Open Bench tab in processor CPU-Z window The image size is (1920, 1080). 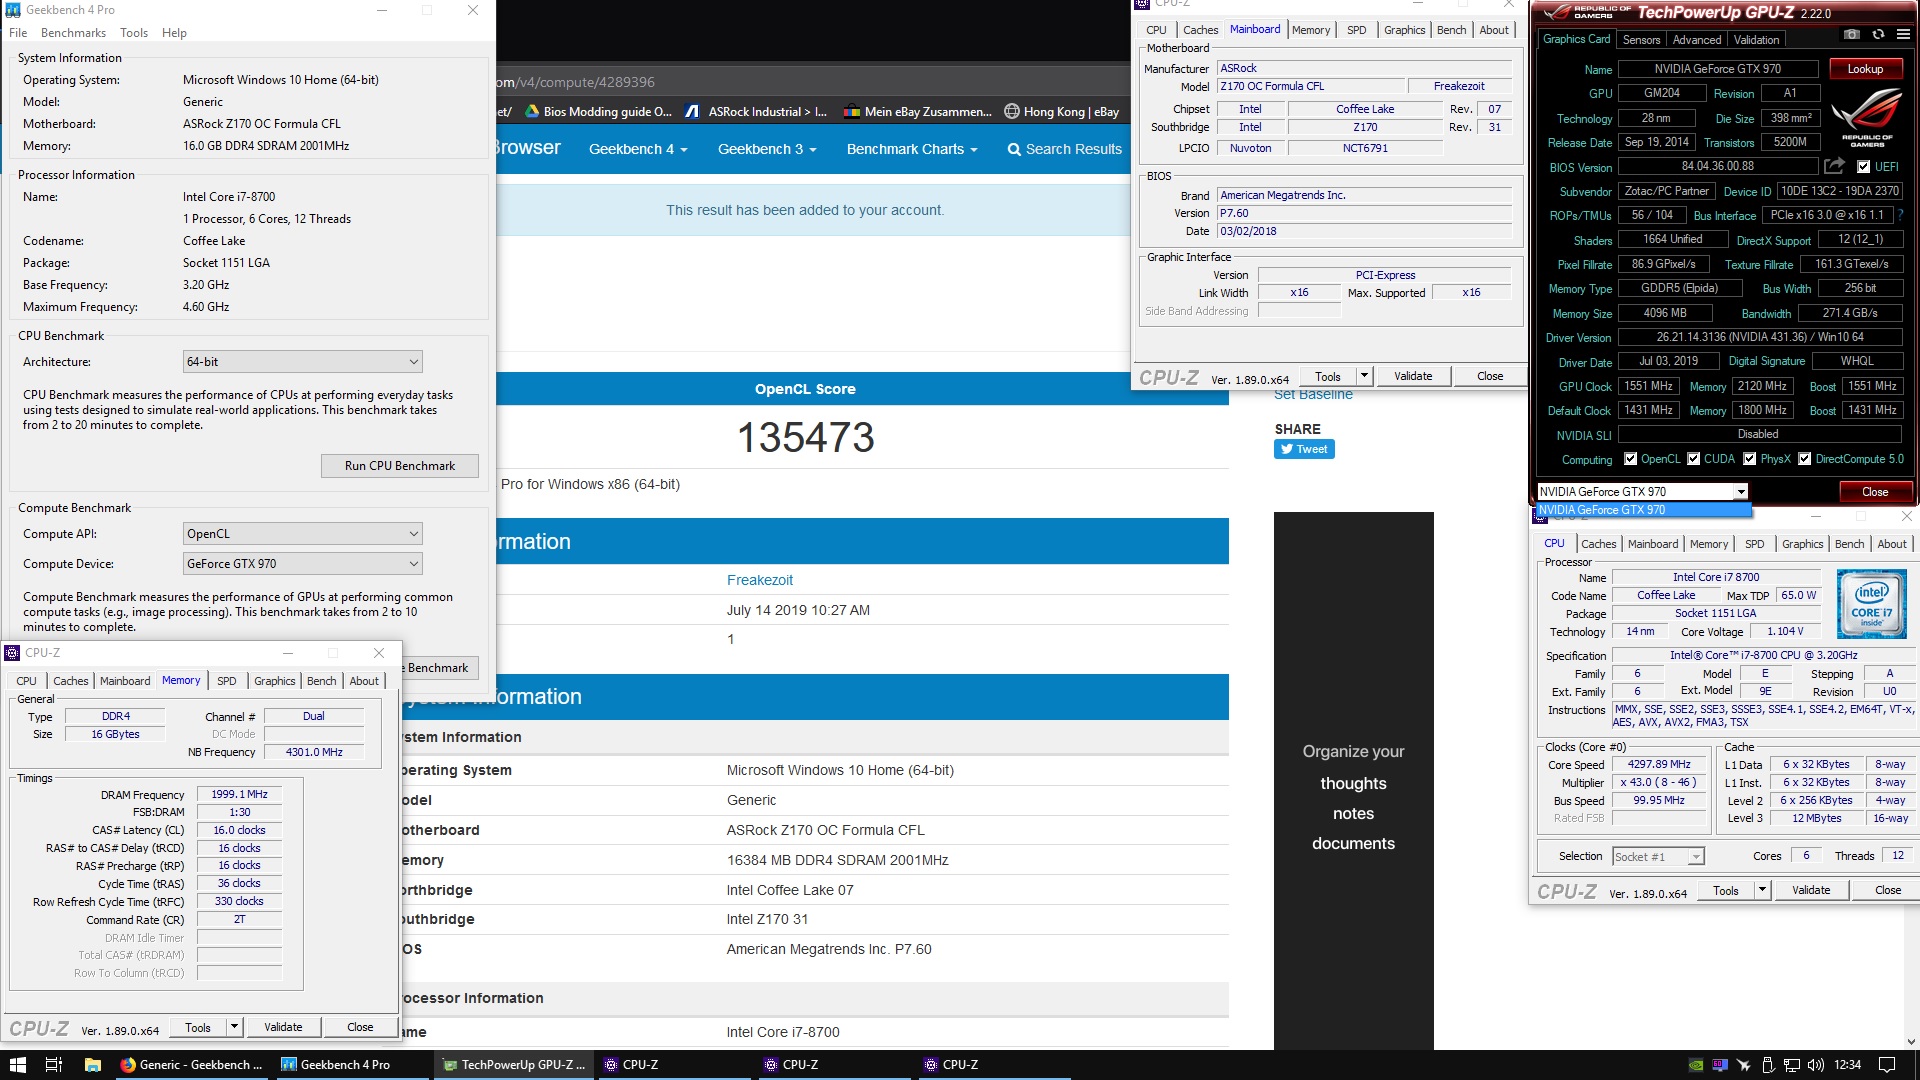pos(1849,544)
